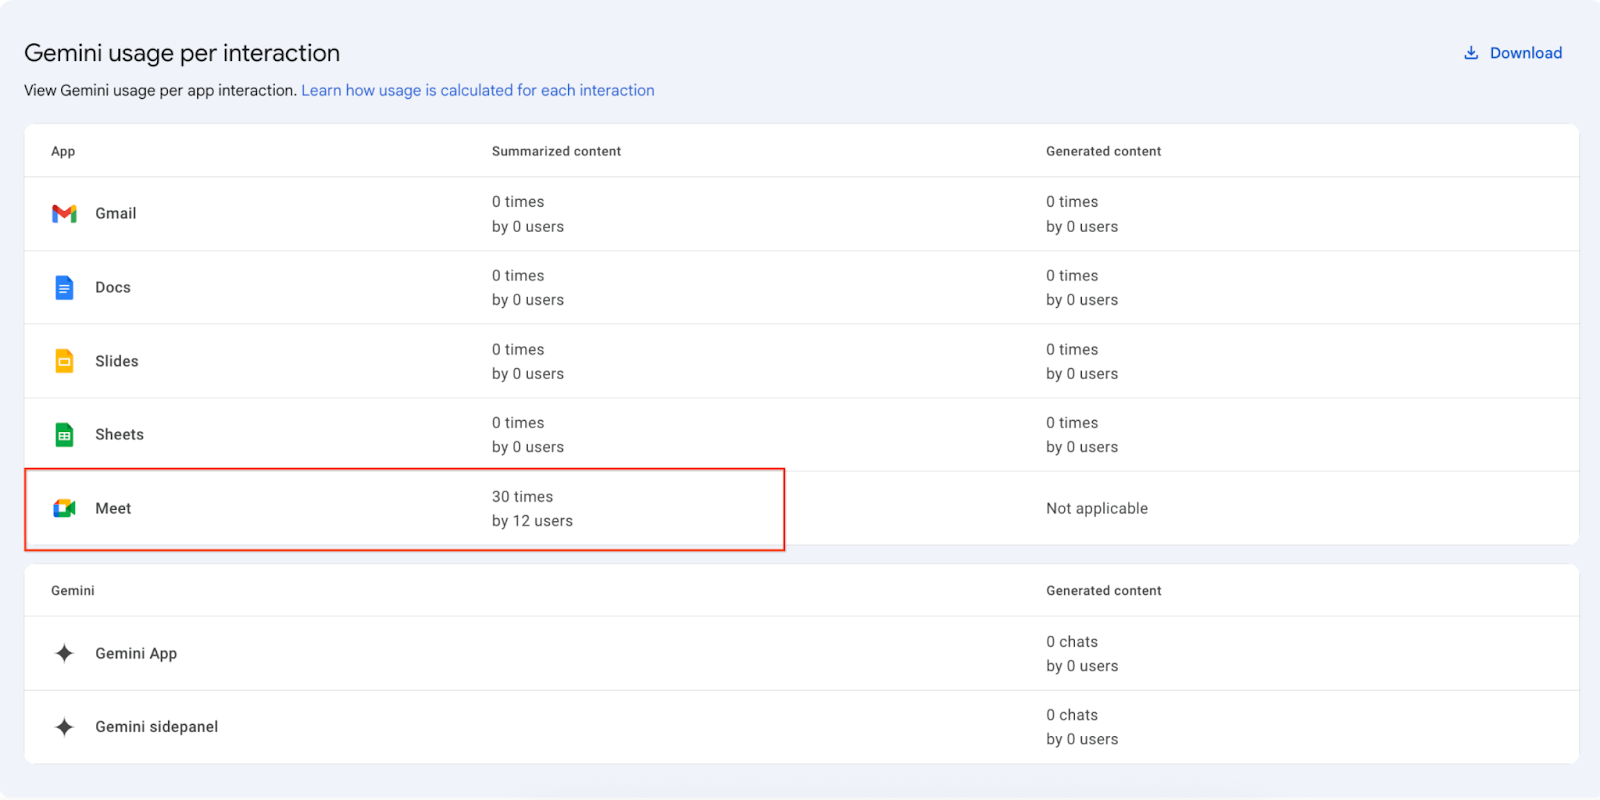Click the Gemini sidepanel row label
The image size is (1600, 800).
coord(156,727)
